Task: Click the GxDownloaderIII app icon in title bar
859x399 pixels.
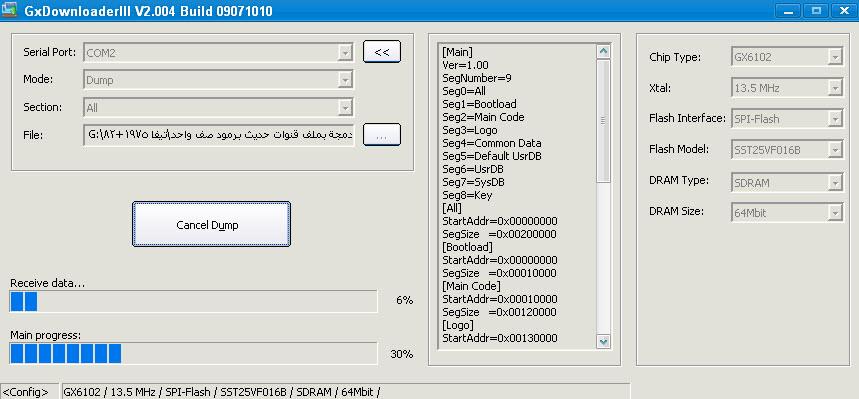Action: tap(10, 9)
